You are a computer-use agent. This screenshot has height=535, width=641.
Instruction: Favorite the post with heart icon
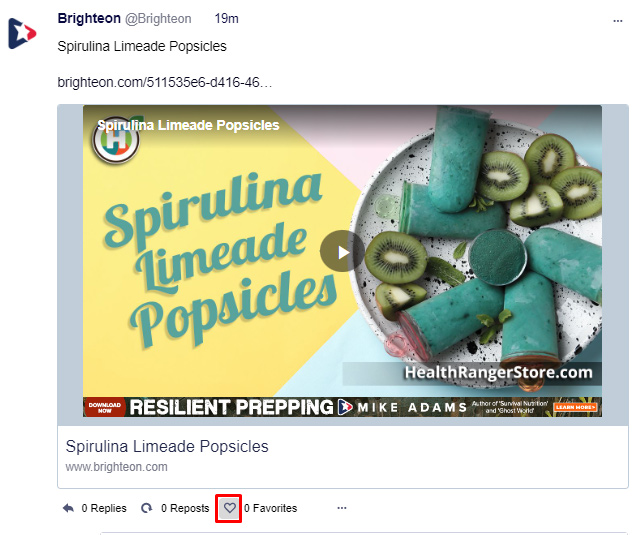click(229, 508)
